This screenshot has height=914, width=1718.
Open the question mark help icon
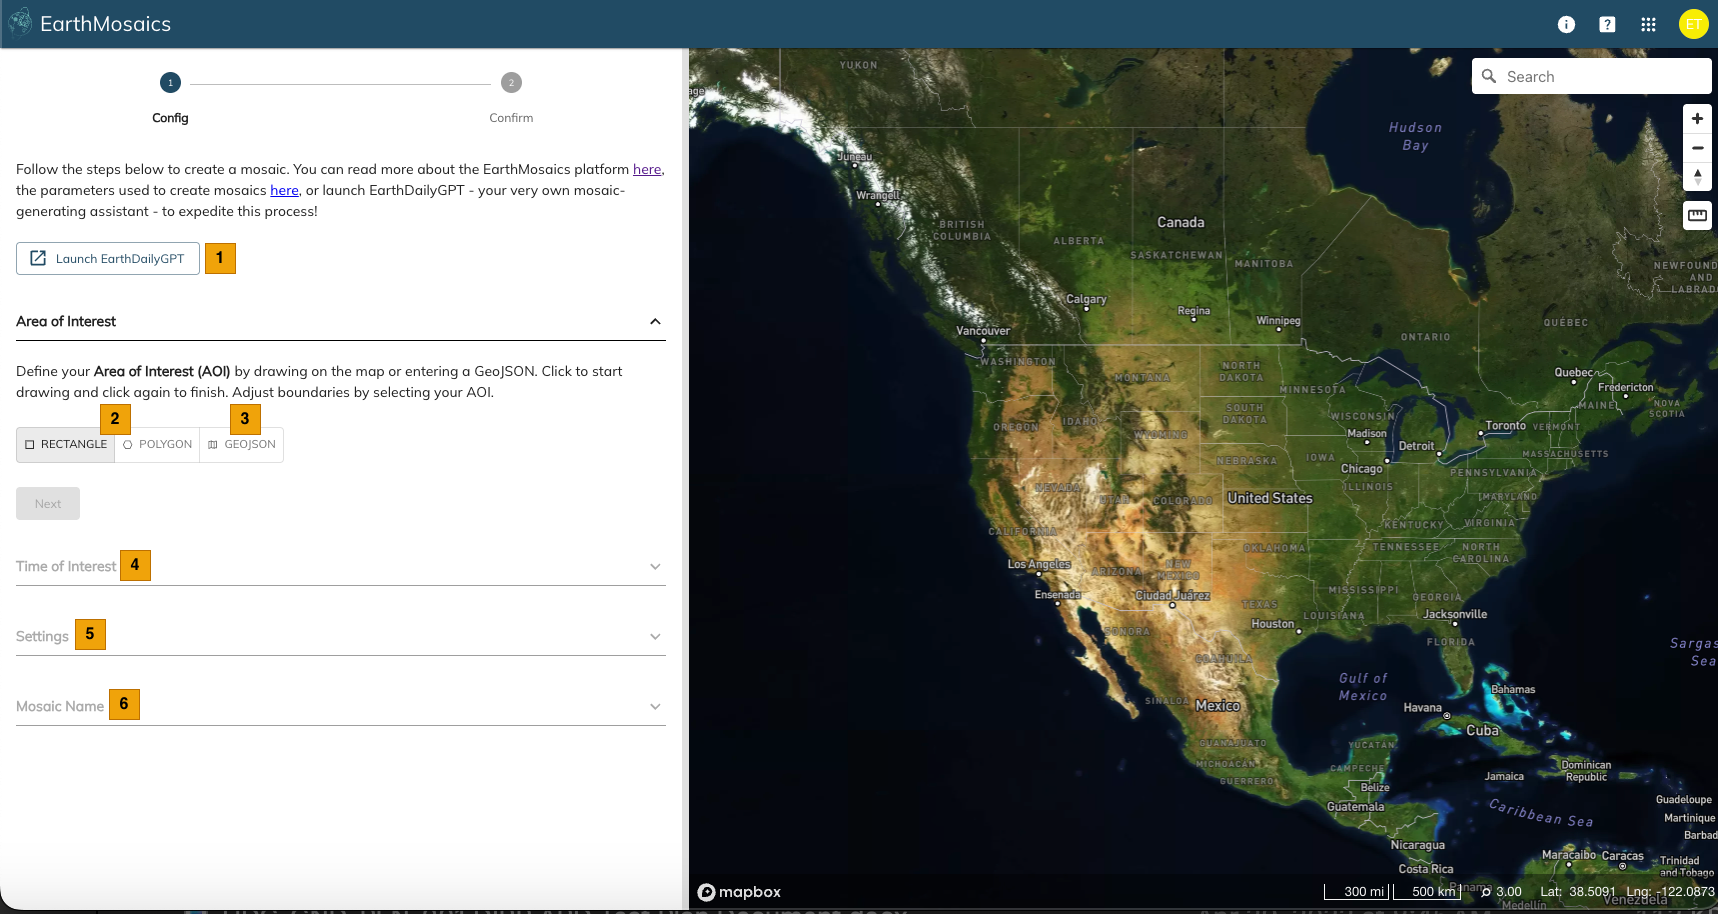[x=1607, y=24]
